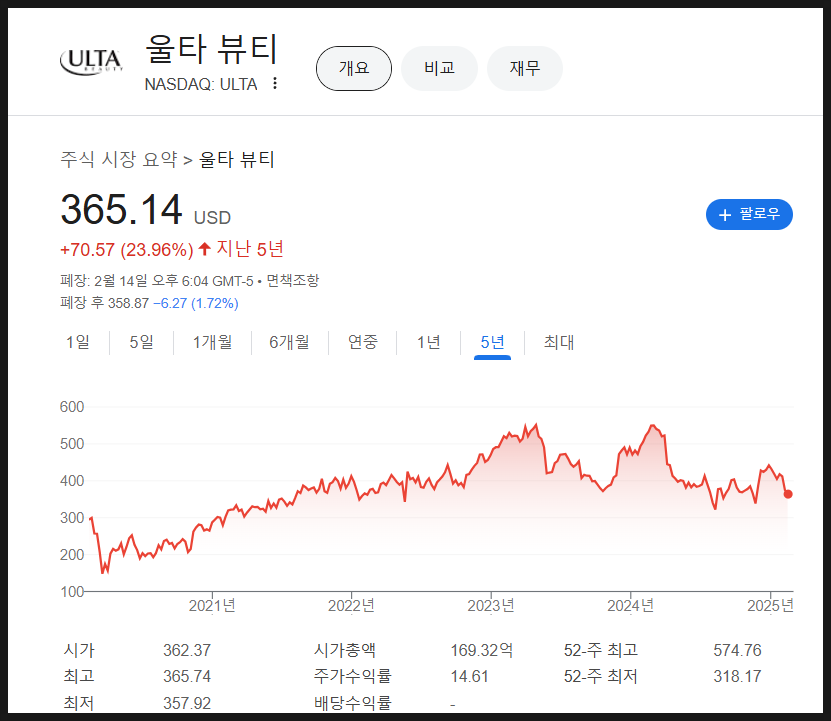The image size is (831, 721).
Task: Switch chart to 1개월 range
Action: click(213, 342)
